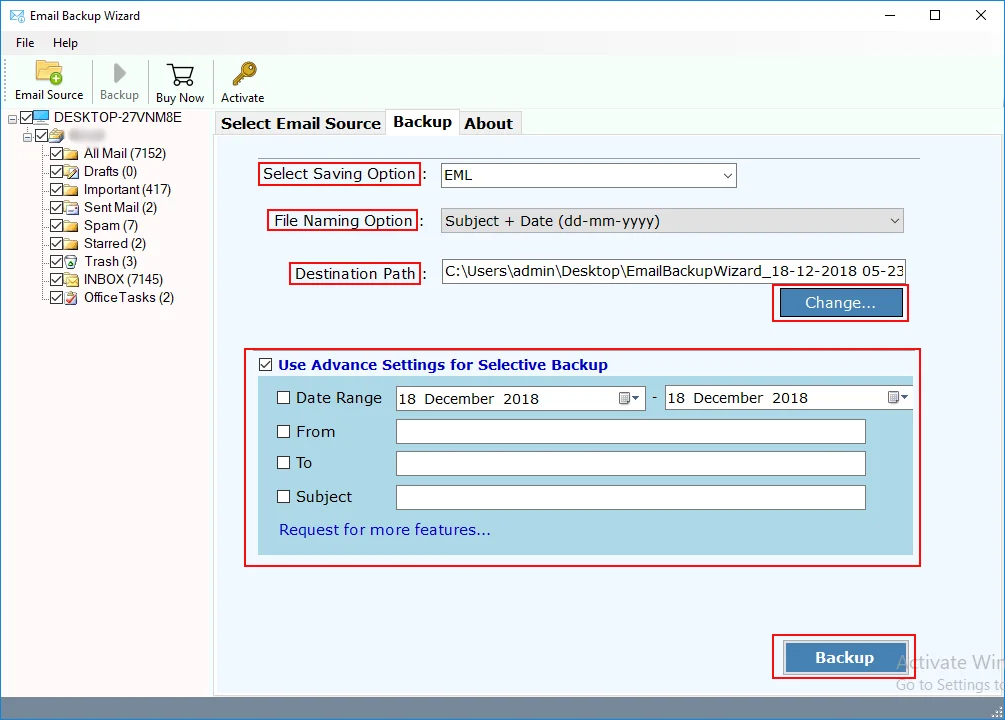Viewport: 1005px width, 720px height.
Task: Click the Activate key icon
Action: (x=243, y=75)
